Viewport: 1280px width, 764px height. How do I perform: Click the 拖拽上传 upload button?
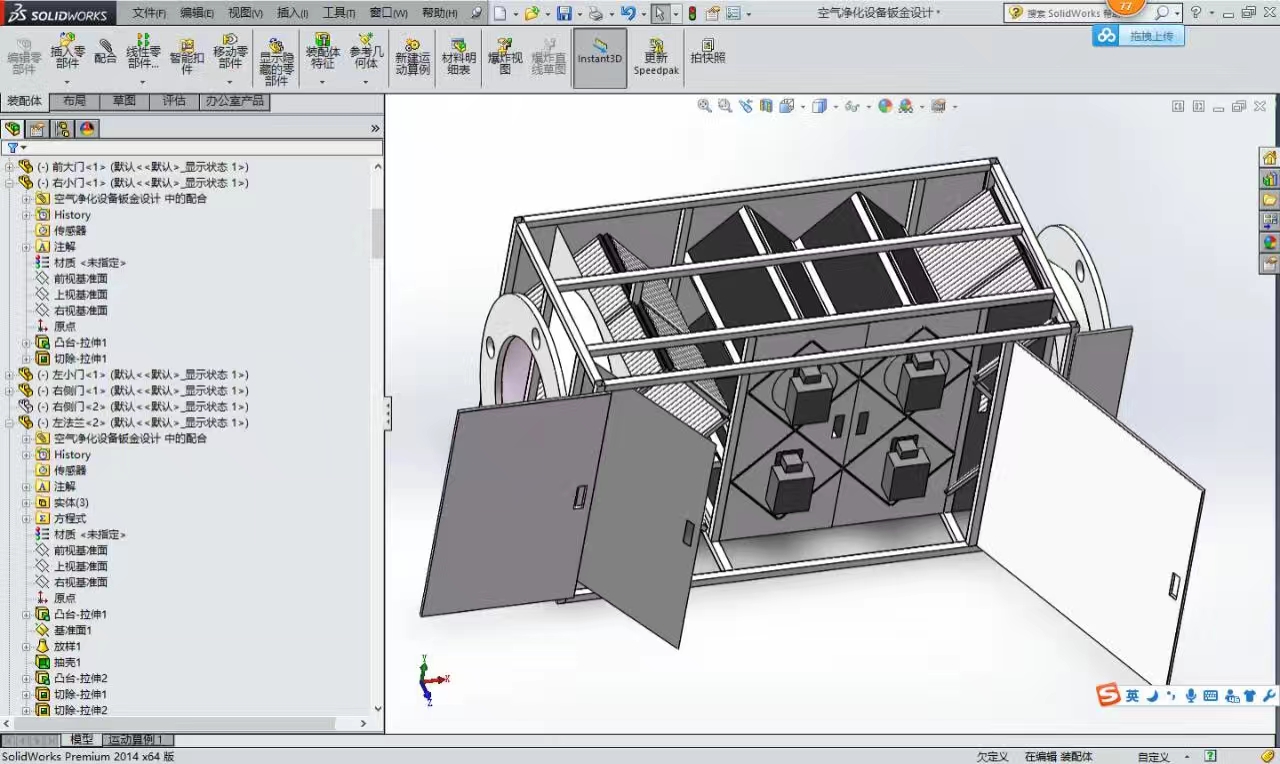point(1139,35)
